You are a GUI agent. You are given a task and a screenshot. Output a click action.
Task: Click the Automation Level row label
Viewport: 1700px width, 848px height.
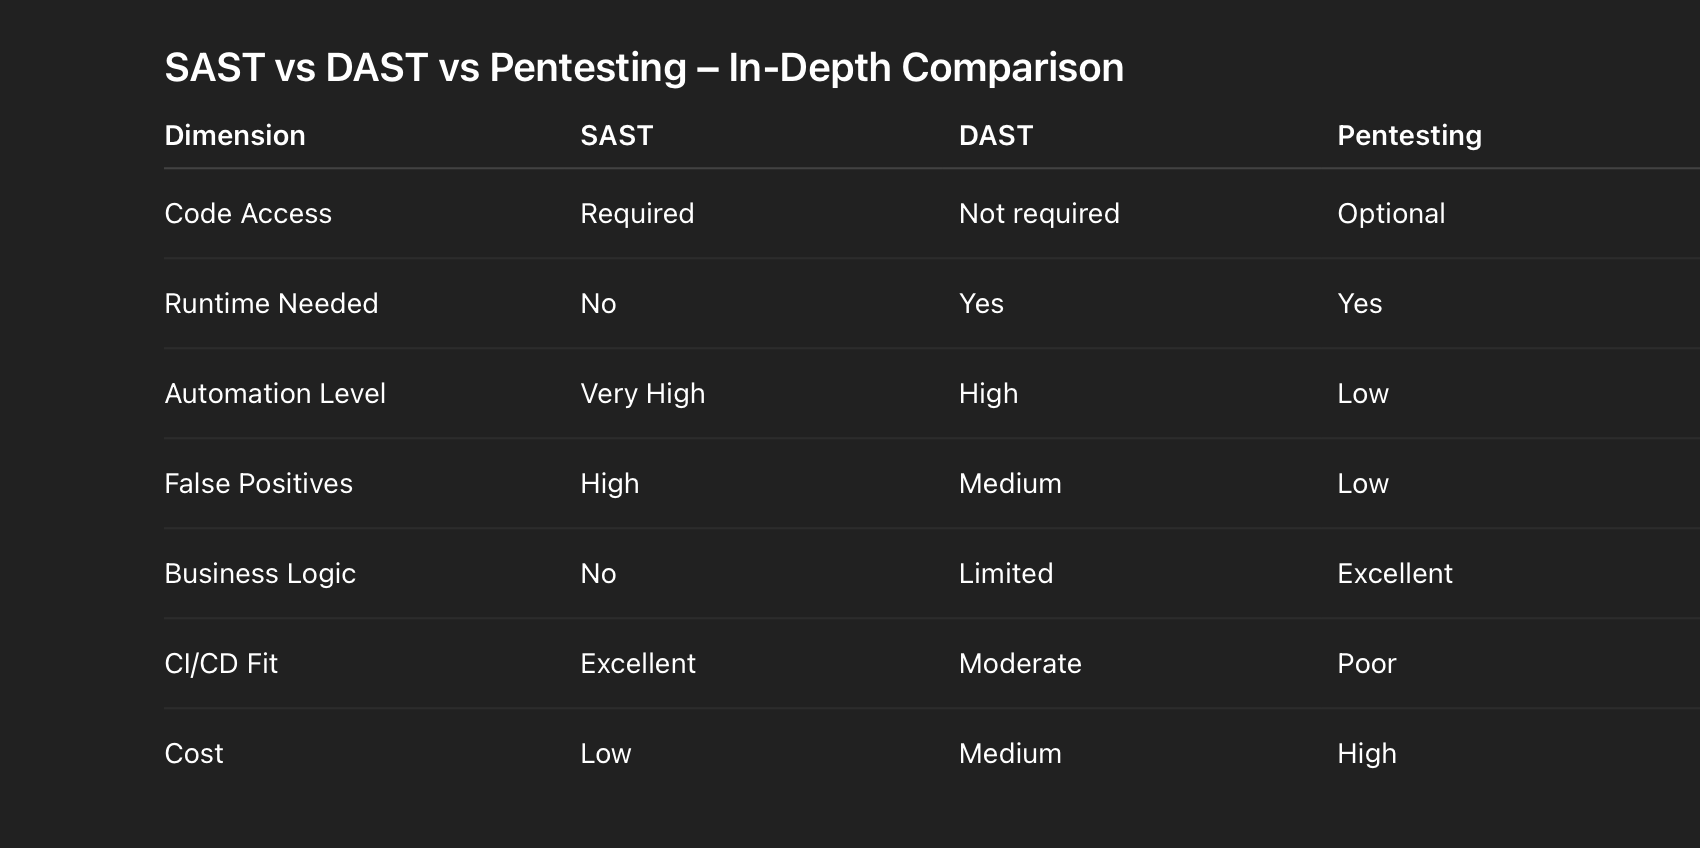pyautogui.click(x=275, y=394)
